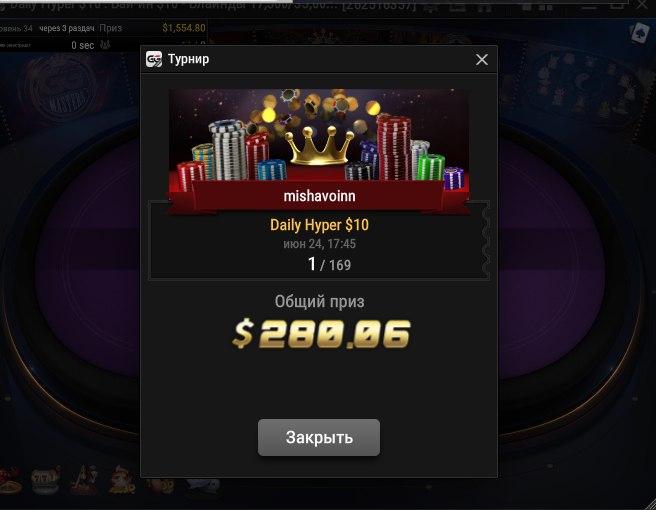Dismiss the Турнир dialog with X
The height and width of the screenshot is (510, 656).
(482, 59)
